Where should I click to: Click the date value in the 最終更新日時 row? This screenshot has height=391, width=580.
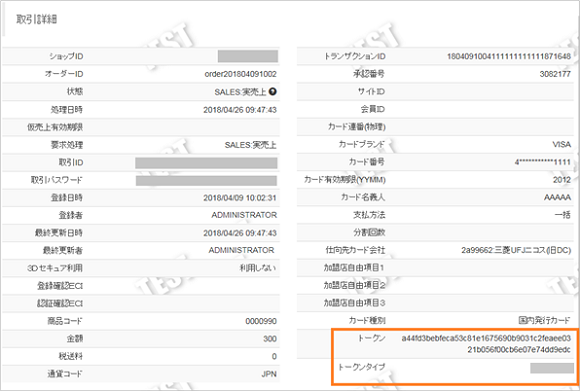click(x=240, y=233)
